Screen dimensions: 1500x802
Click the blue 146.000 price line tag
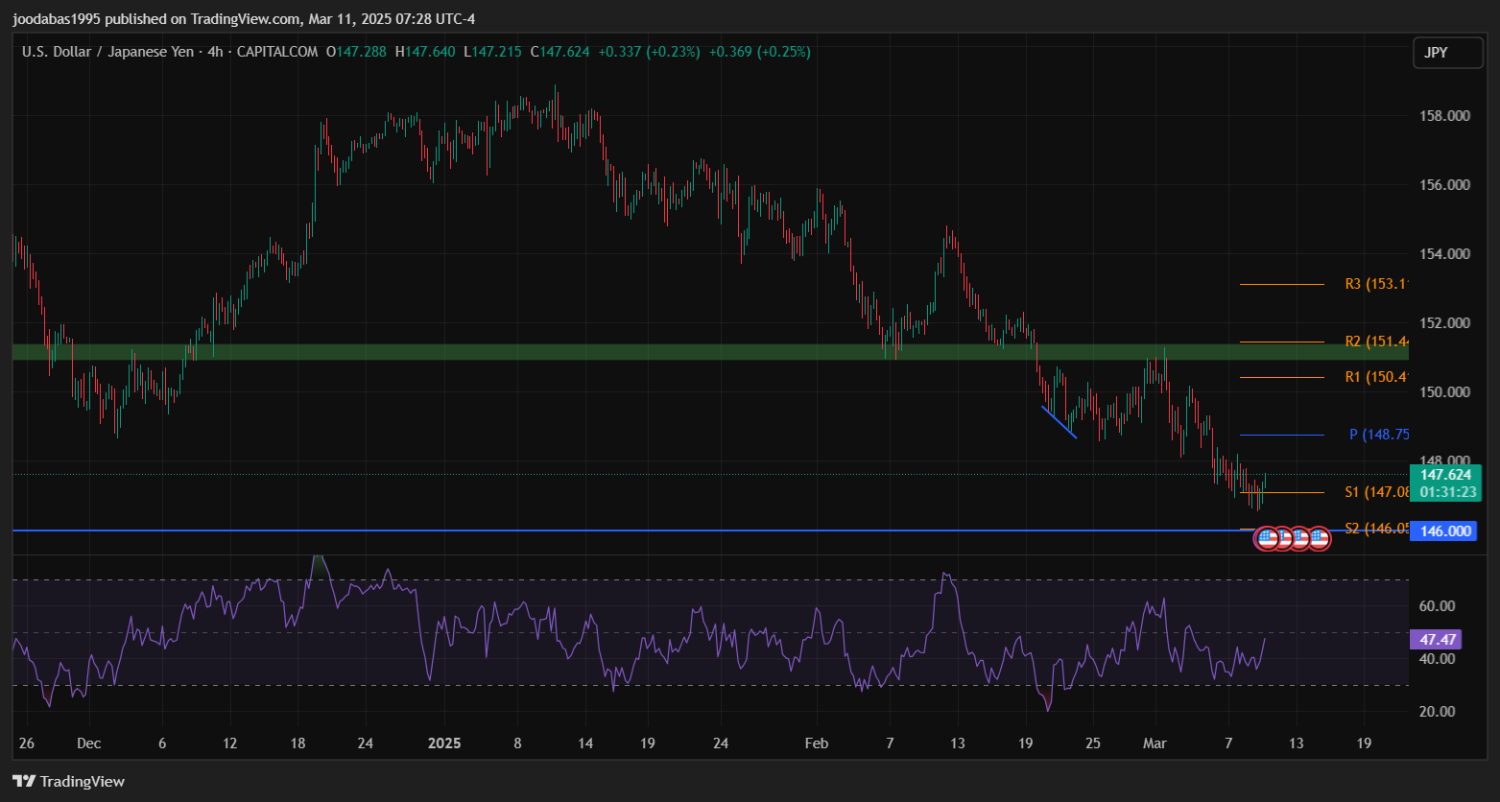coord(1445,531)
